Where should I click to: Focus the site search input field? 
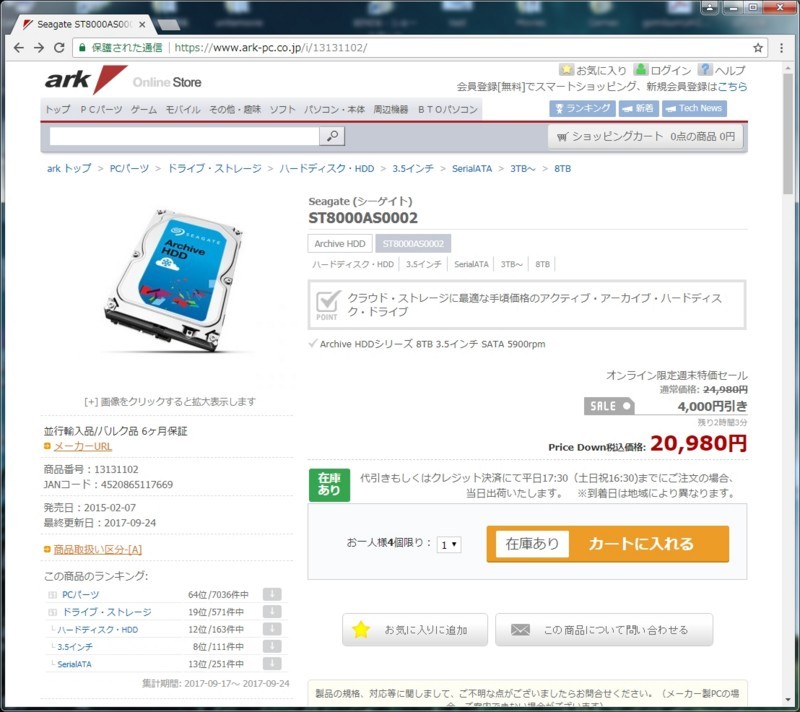coord(184,136)
